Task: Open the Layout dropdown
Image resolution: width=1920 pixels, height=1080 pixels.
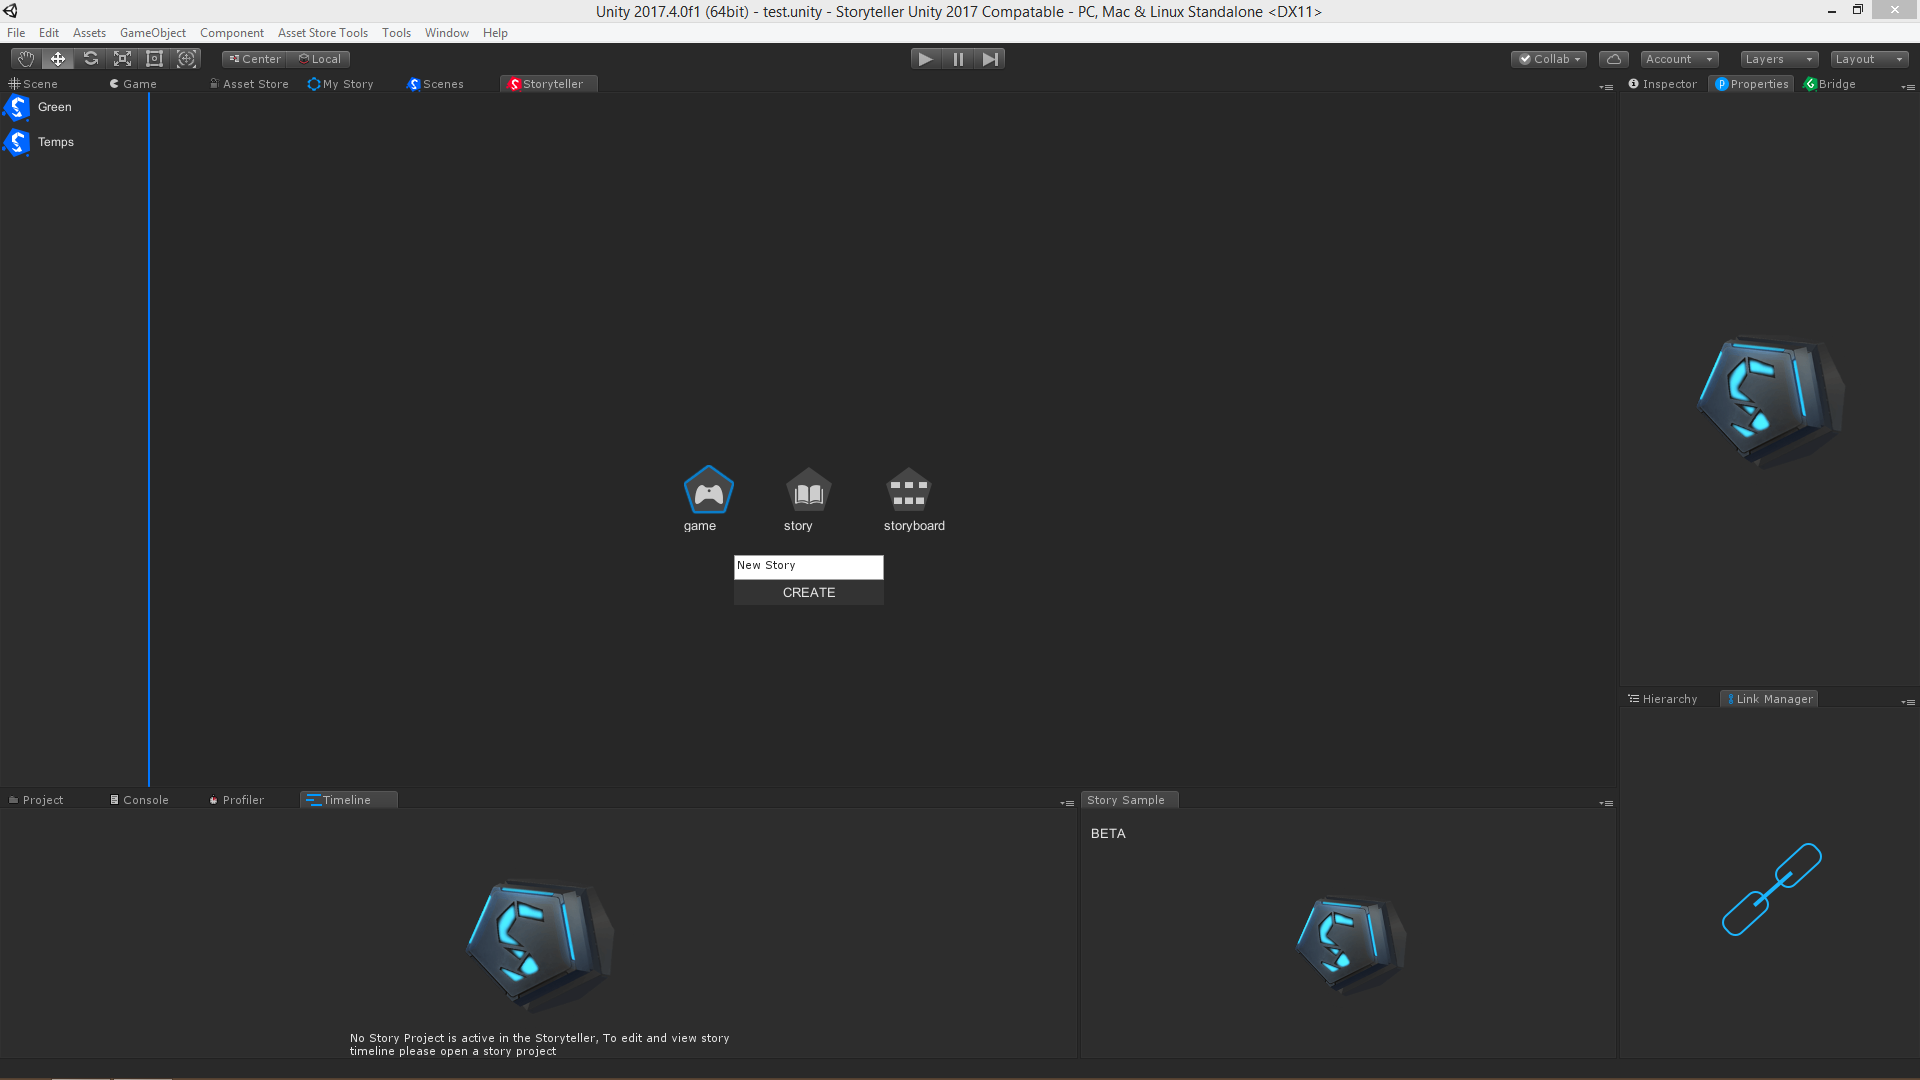Action: coord(1869,59)
